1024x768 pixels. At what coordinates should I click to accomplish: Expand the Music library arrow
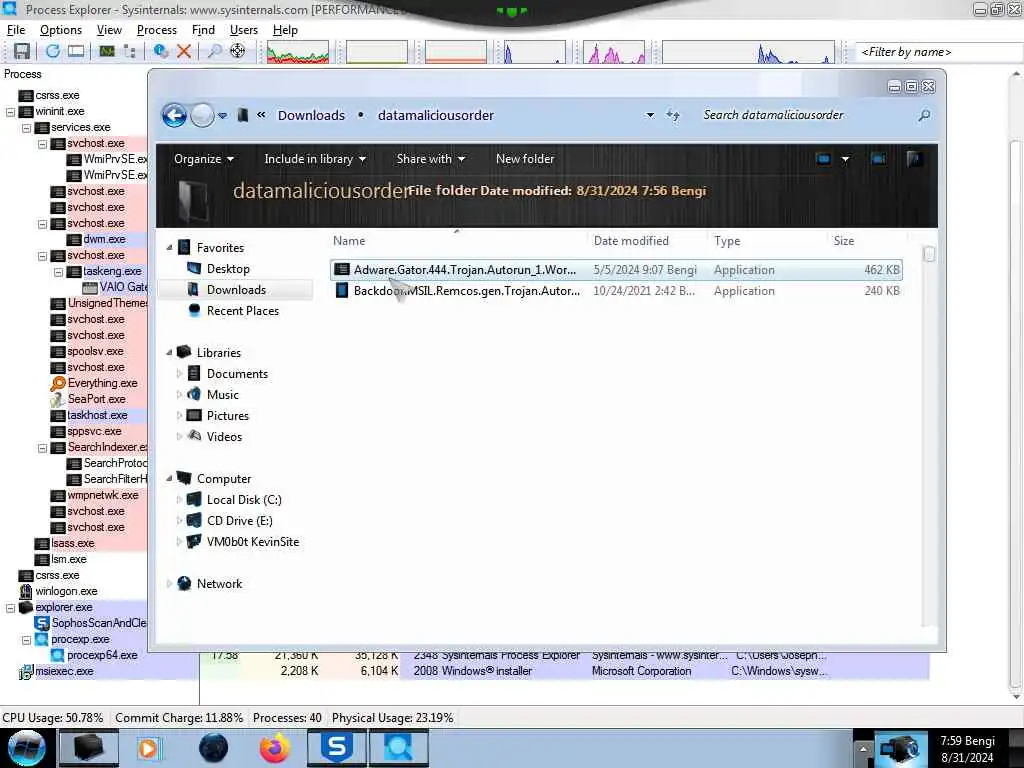[x=180, y=394]
